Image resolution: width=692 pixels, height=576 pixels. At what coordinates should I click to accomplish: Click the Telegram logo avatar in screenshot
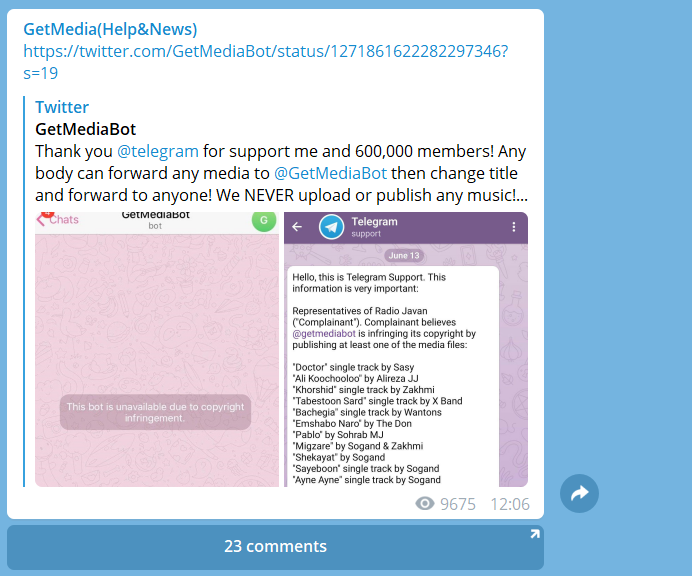(x=331, y=227)
